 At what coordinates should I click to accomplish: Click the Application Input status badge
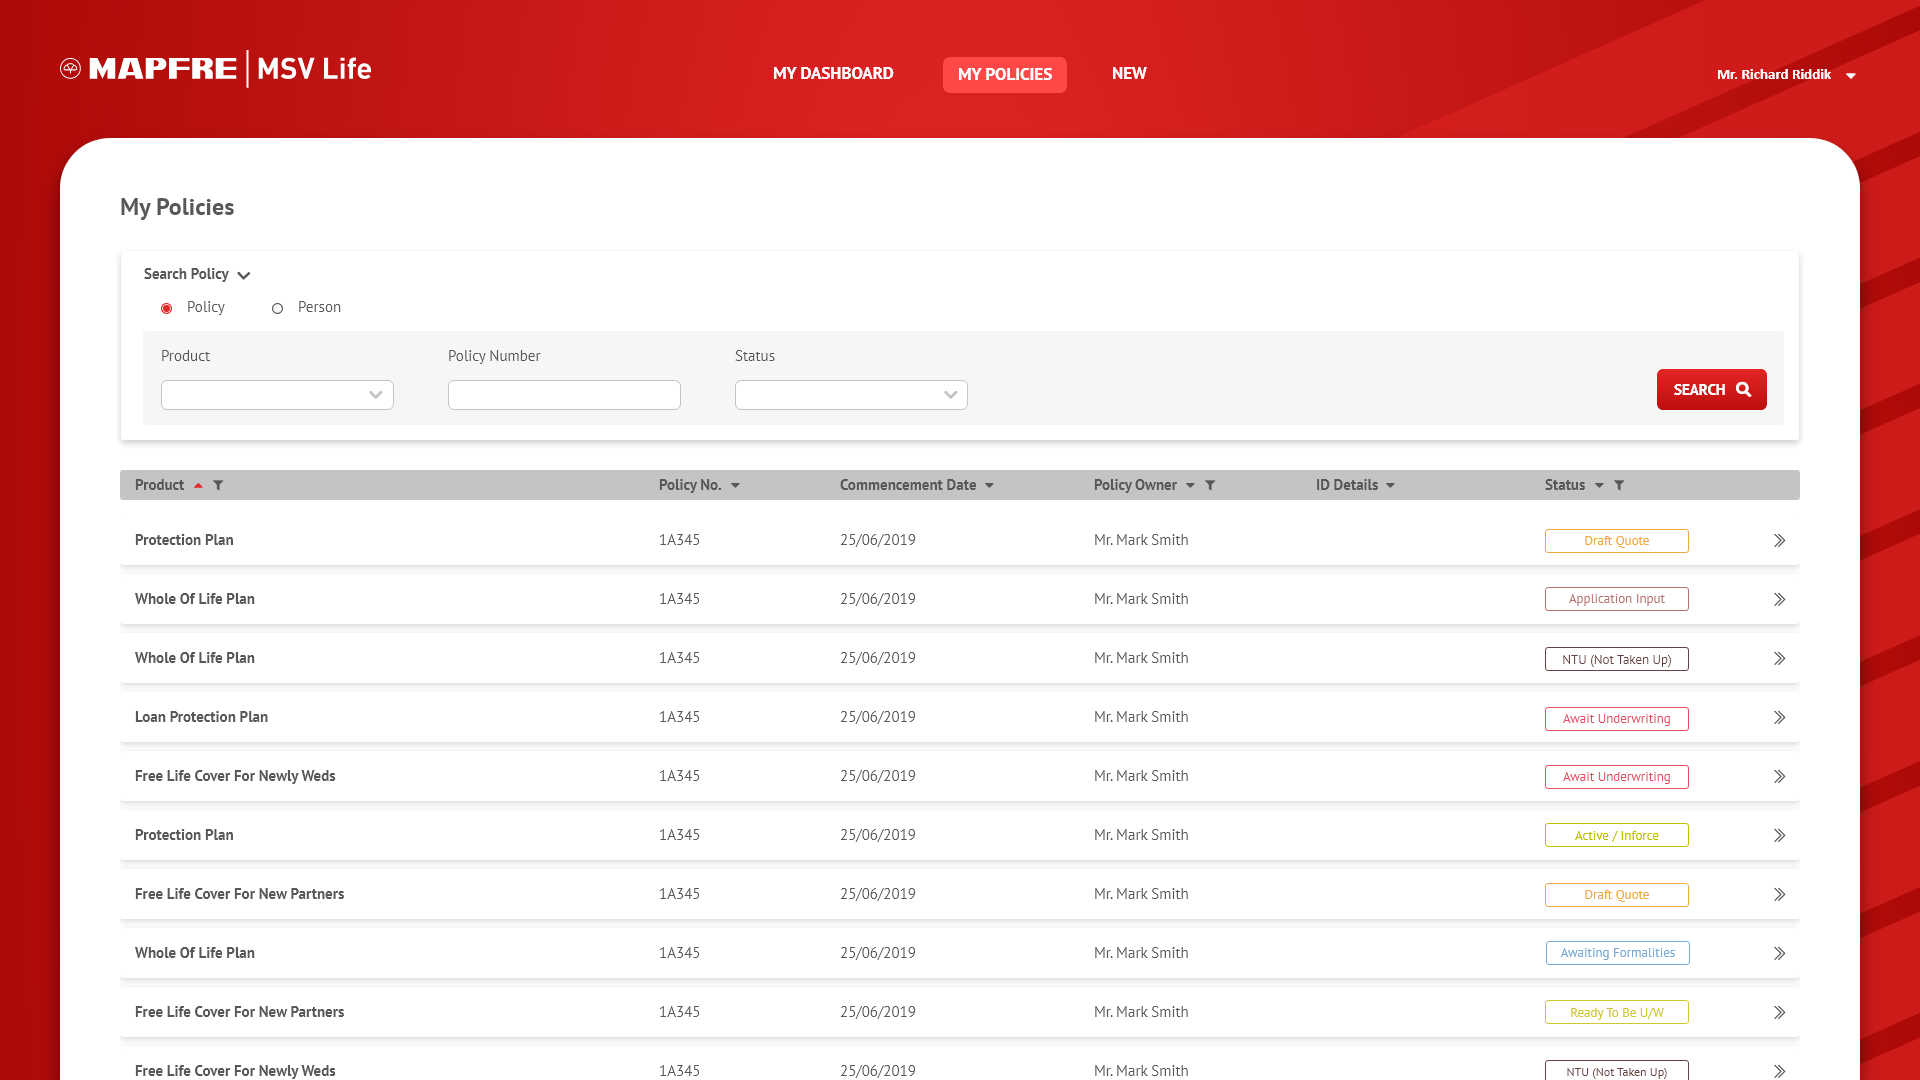pos(1617,599)
